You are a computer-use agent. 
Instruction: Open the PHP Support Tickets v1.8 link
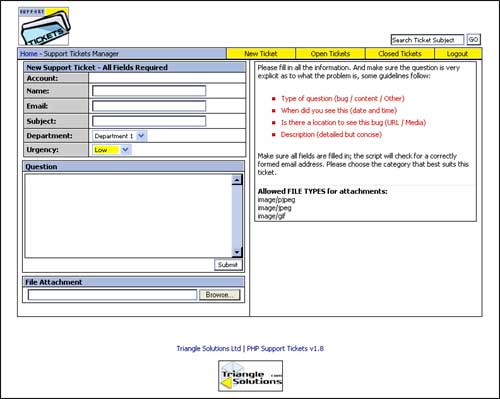point(285,349)
